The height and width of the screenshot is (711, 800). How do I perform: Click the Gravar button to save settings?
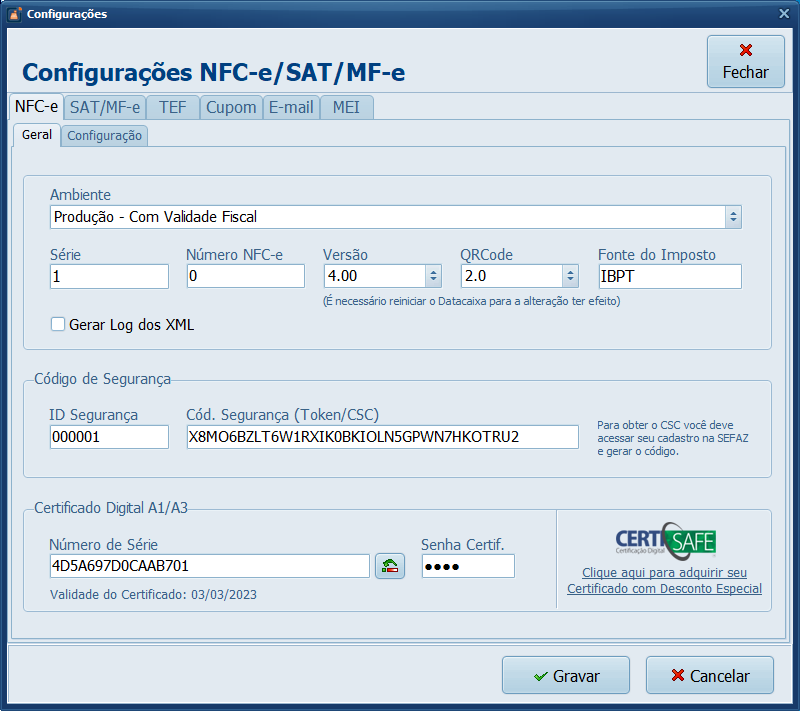click(x=565, y=675)
